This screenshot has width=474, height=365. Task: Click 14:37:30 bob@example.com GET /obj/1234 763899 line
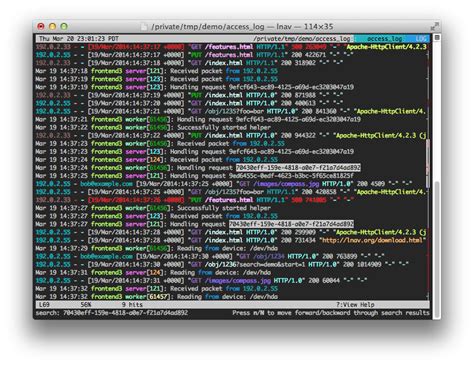210,256
